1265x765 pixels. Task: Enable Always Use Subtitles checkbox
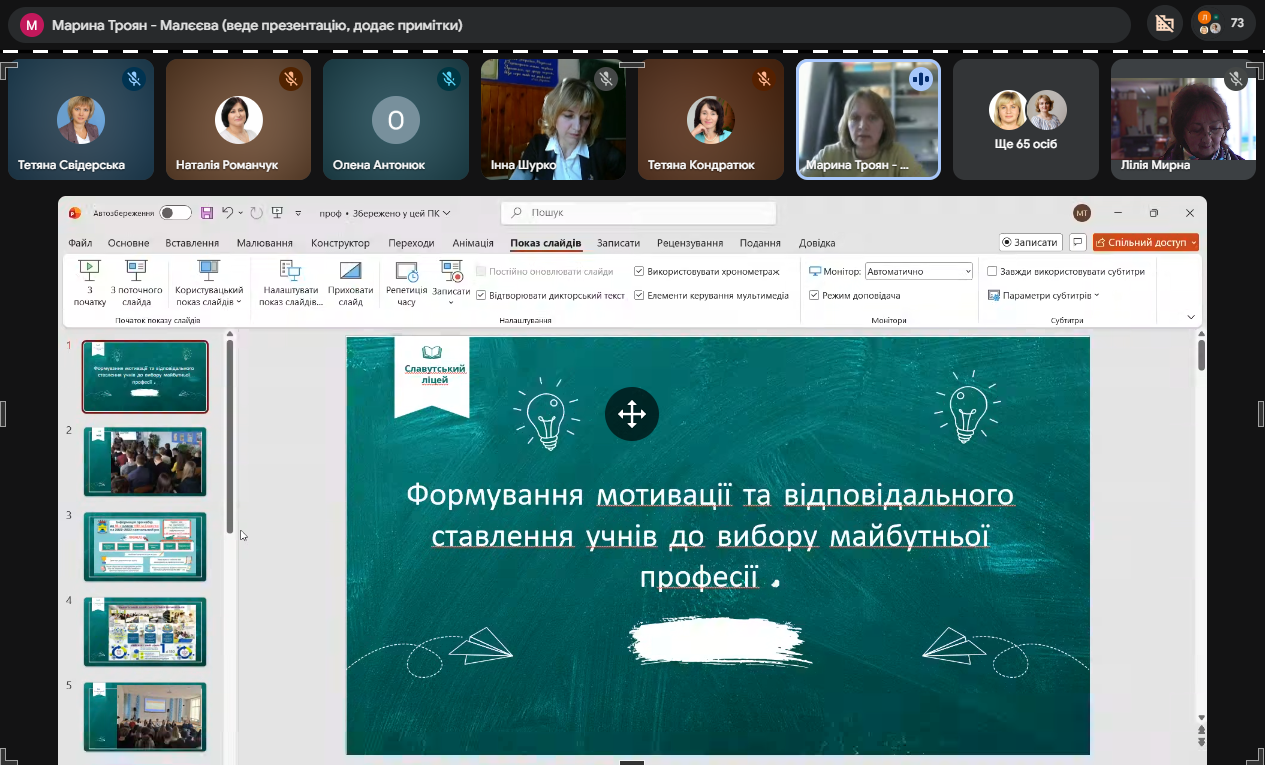pos(992,271)
